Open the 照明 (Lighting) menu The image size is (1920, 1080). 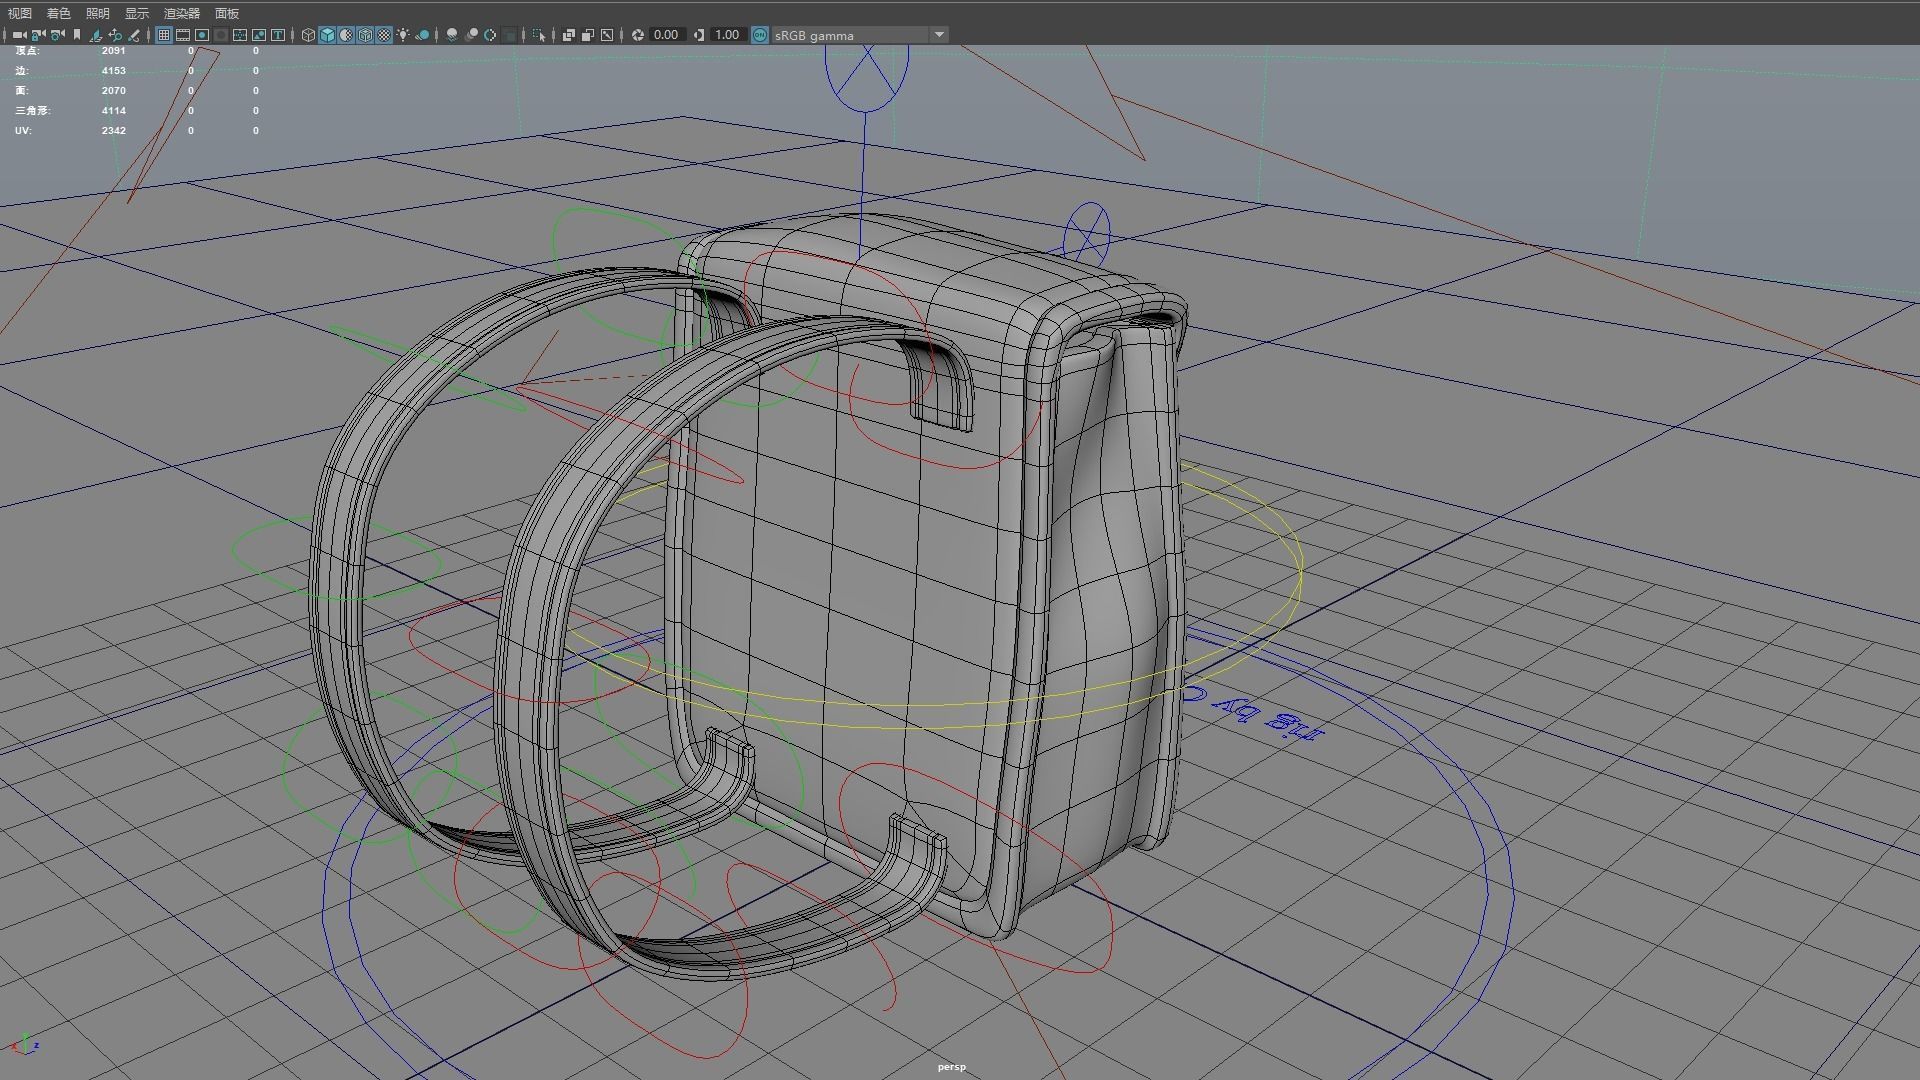coord(97,13)
